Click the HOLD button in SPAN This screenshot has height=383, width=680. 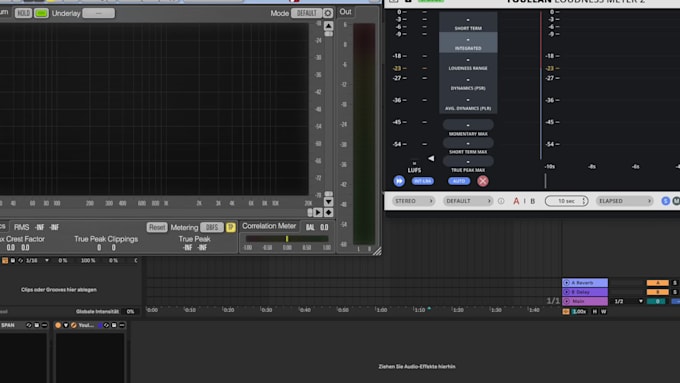tap(23, 13)
